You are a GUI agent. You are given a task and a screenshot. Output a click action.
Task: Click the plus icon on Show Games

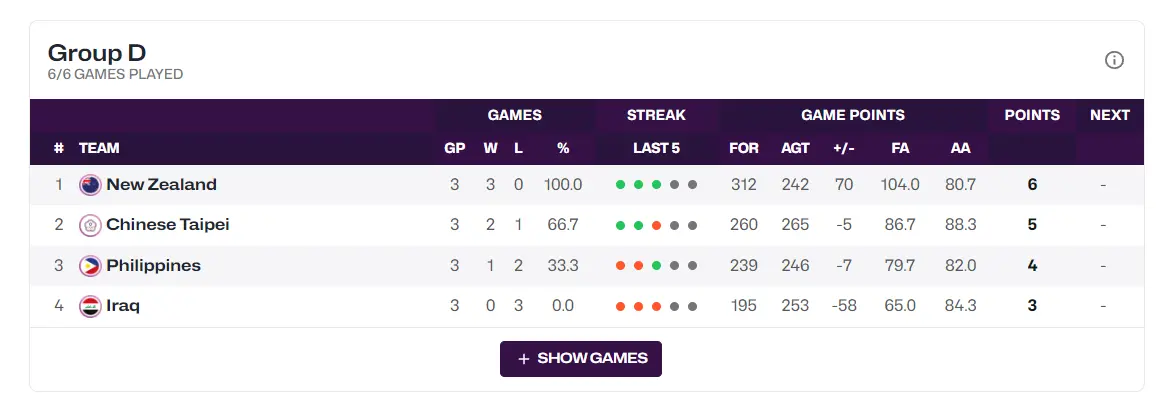point(524,359)
